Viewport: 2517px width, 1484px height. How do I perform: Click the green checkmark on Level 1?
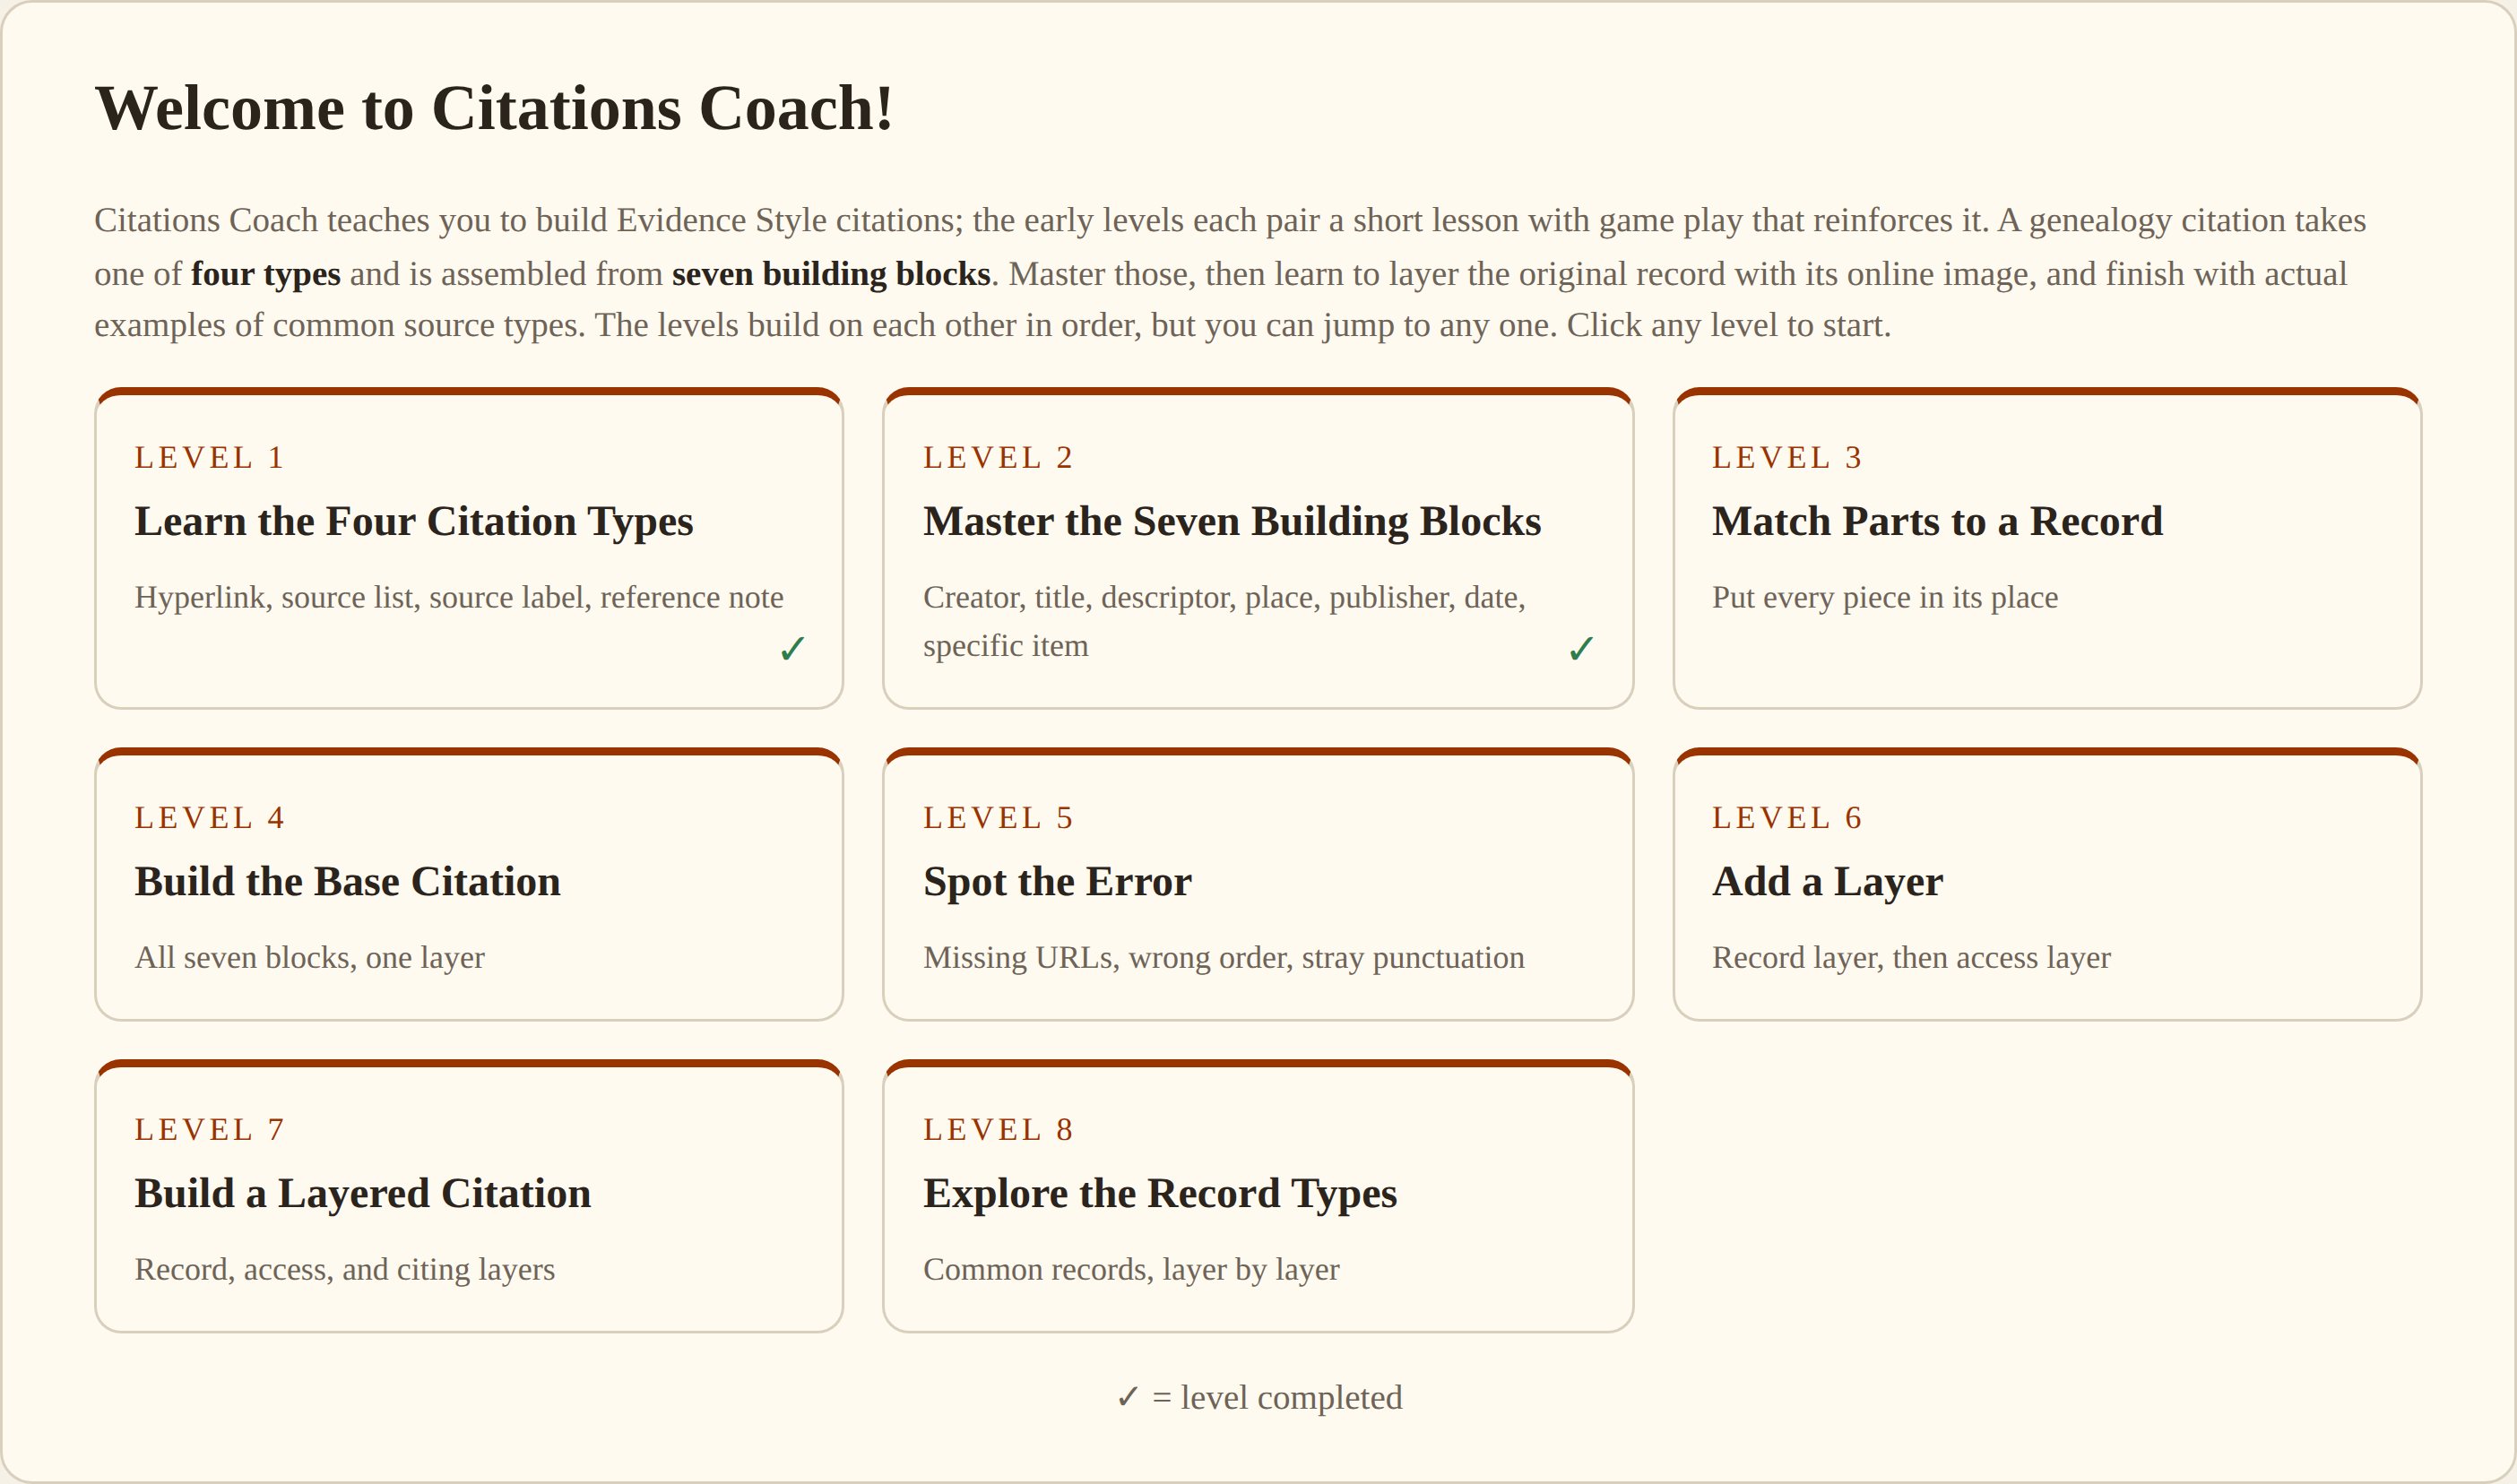[792, 649]
